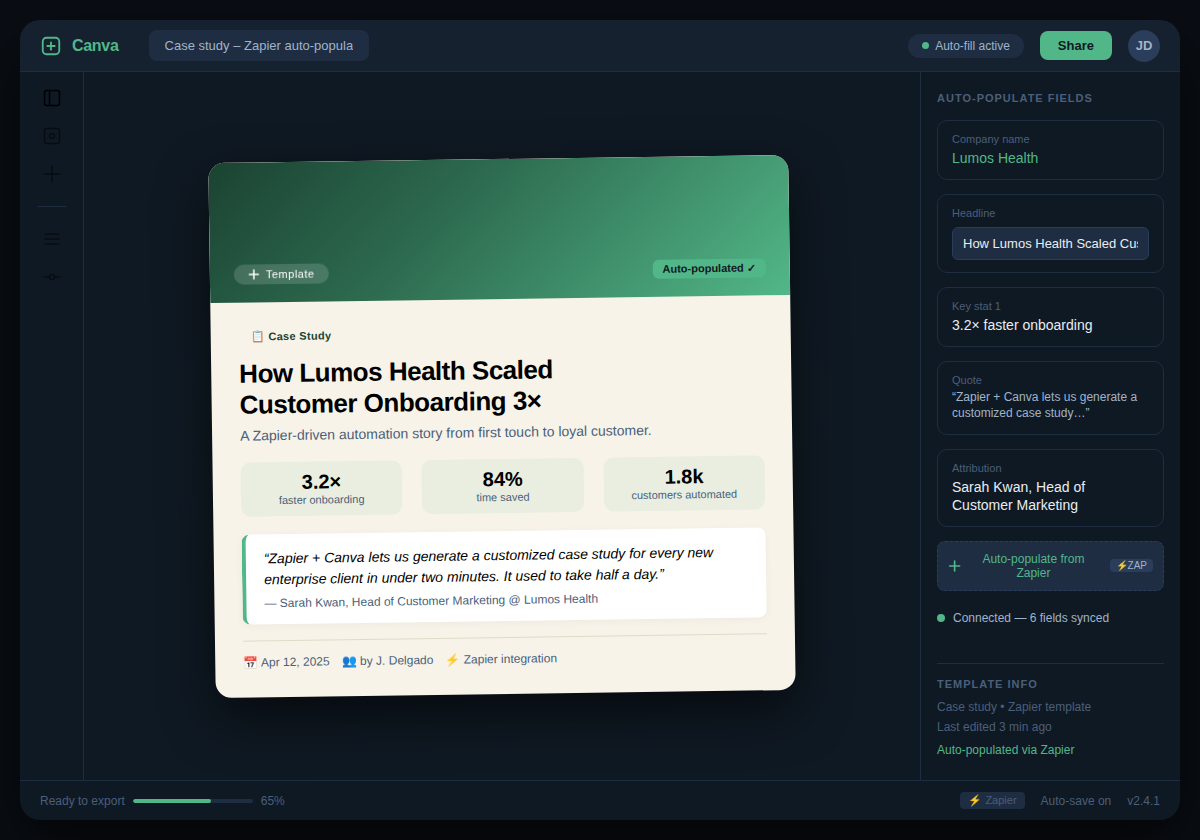Viewport: 1200px width, 840px height.
Task: Select the Key stat 1 field
Action: click(x=1050, y=317)
